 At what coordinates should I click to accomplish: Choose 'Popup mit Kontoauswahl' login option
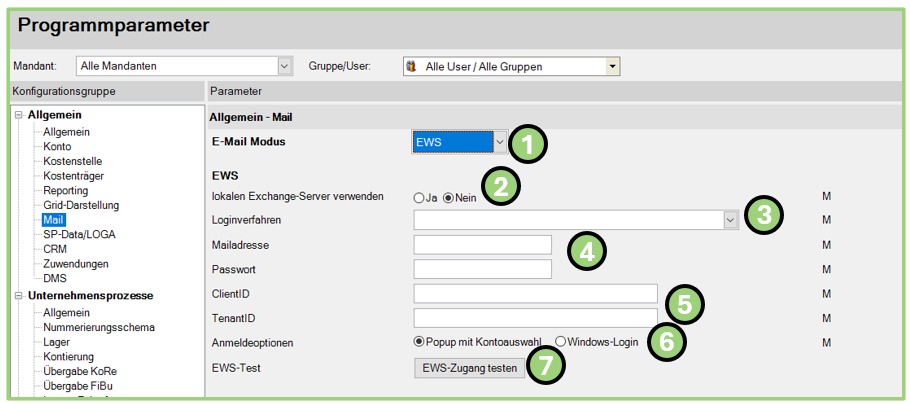[x=419, y=342]
